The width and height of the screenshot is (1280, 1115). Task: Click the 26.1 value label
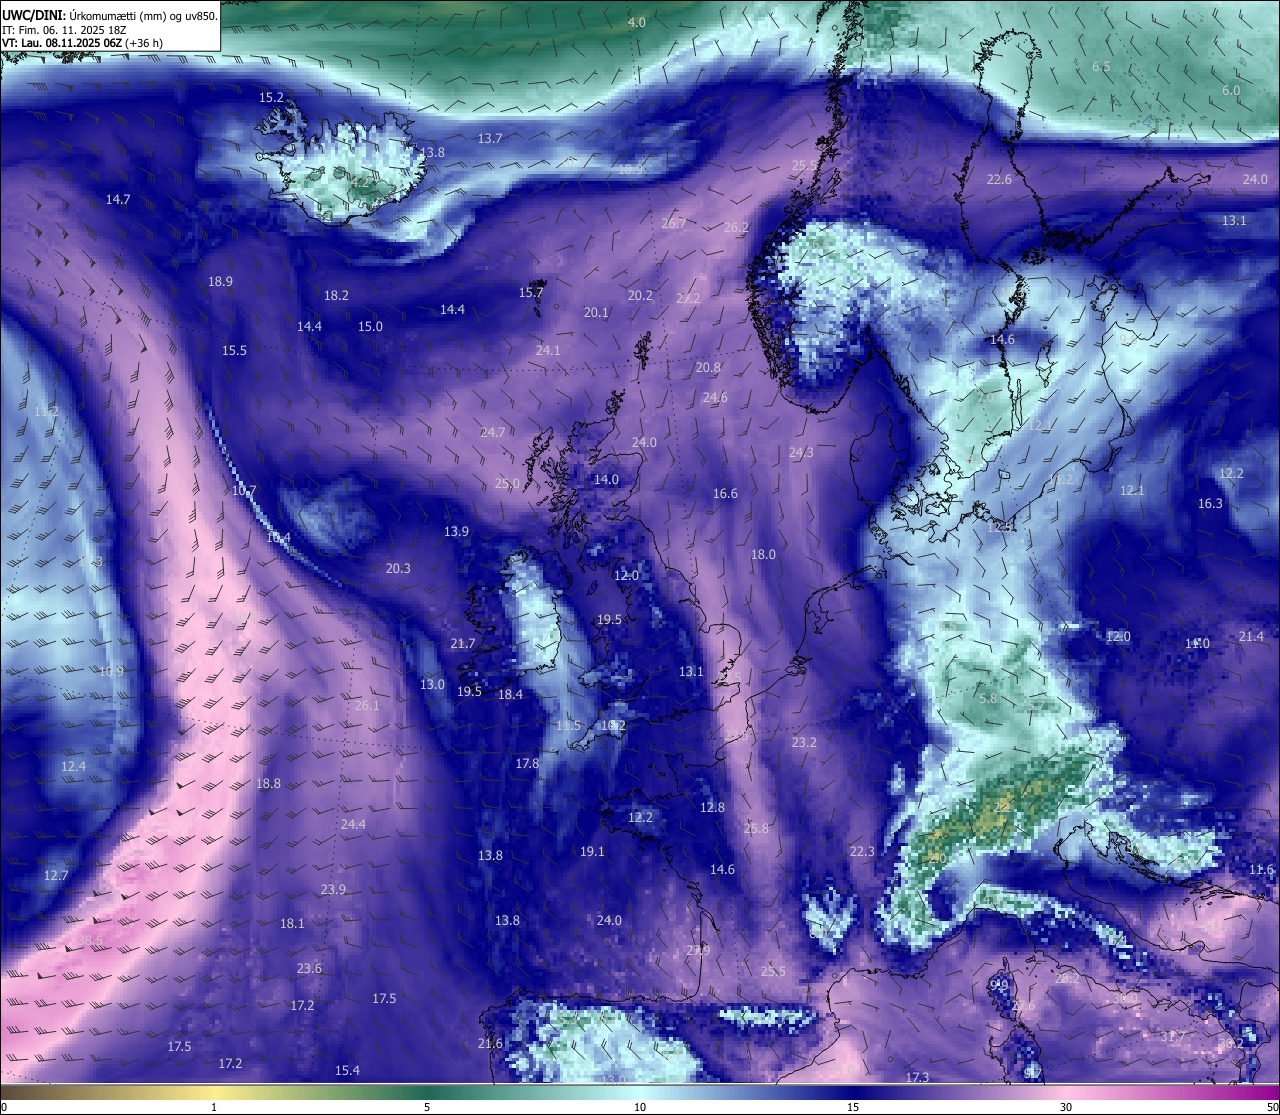click(x=367, y=706)
